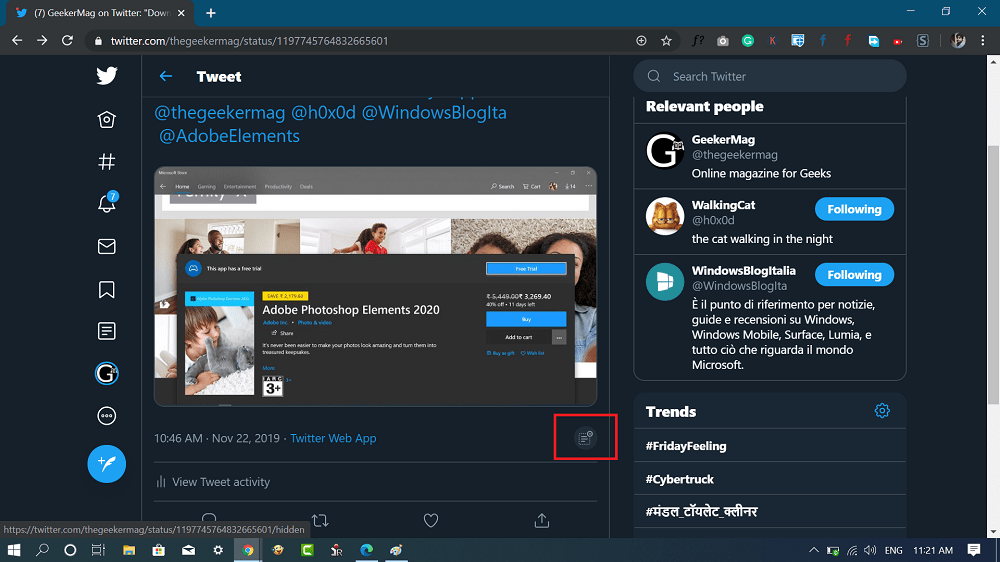This screenshot has width=1000, height=562.
Task: Open Action Center notifications icon
Action: click(x=974, y=550)
